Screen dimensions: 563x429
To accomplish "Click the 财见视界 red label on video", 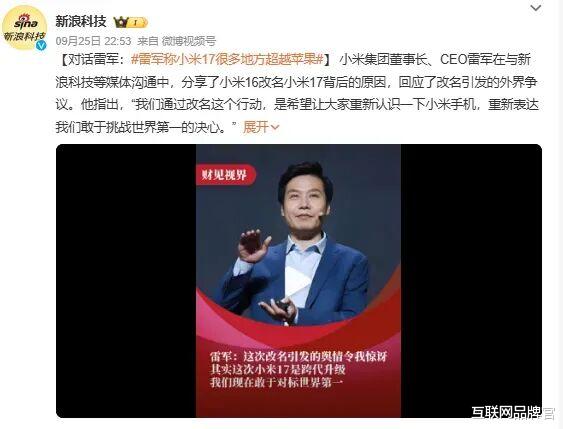I will click(x=225, y=175).
